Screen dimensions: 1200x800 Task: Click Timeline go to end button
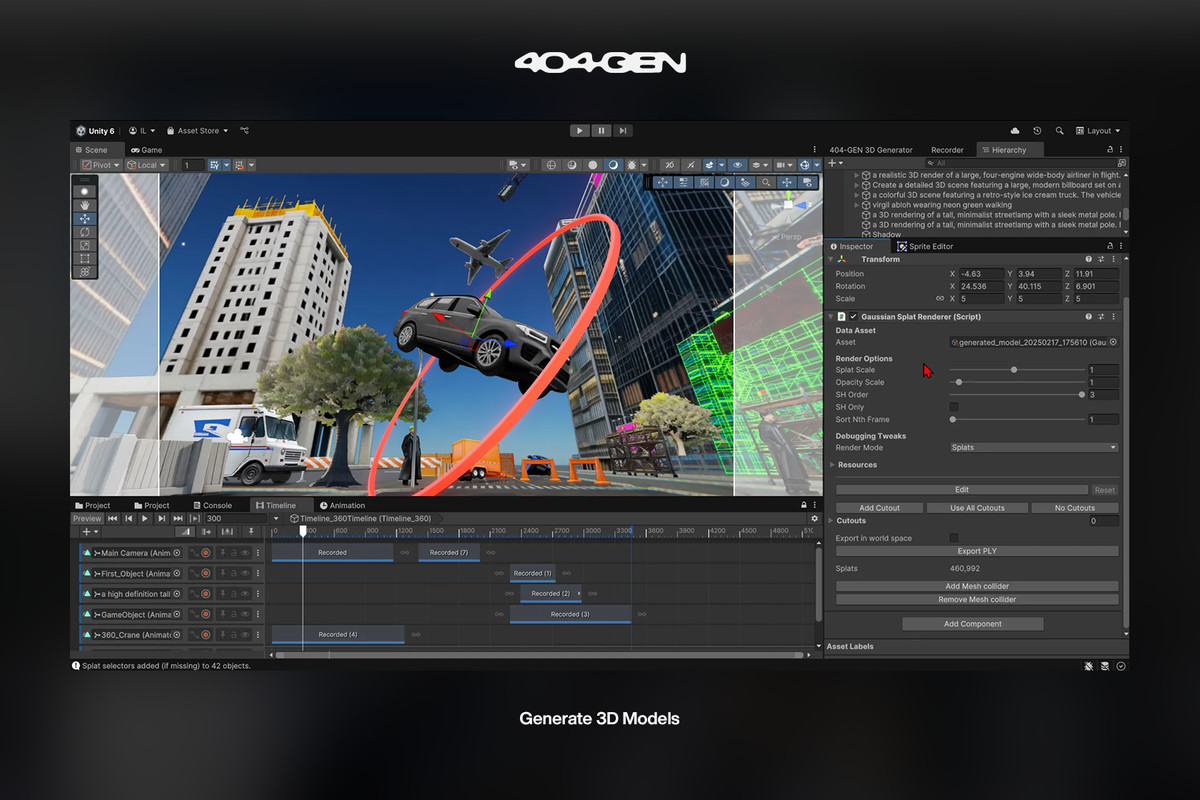click(x=178, y=518)
